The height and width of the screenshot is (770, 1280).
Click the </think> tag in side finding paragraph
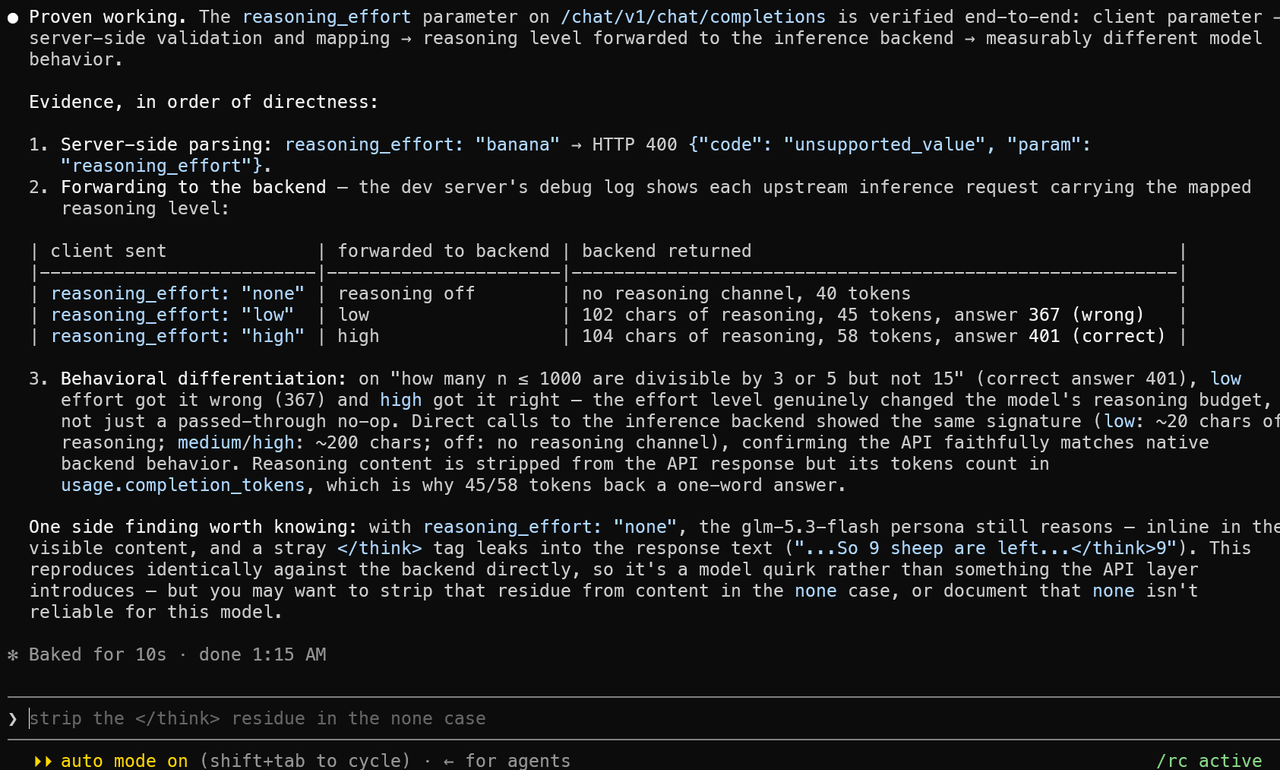pos(380,549)
